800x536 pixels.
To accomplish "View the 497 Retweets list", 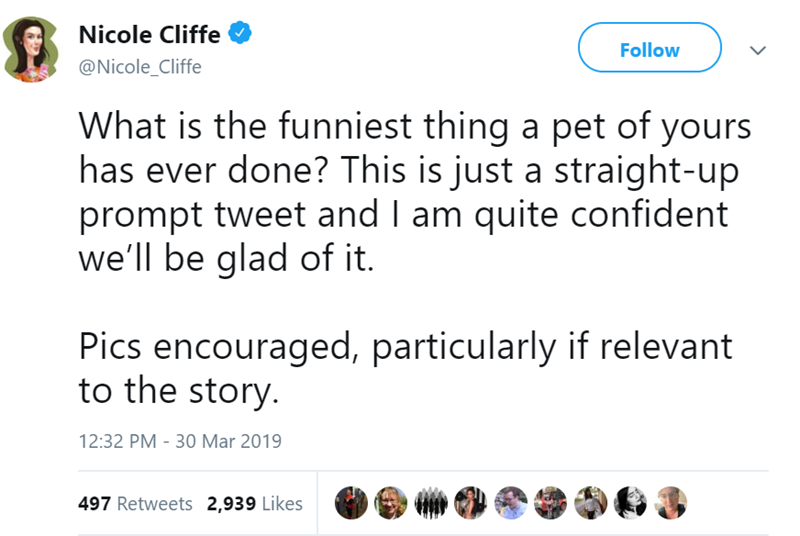I will click(x=135, y=504).
